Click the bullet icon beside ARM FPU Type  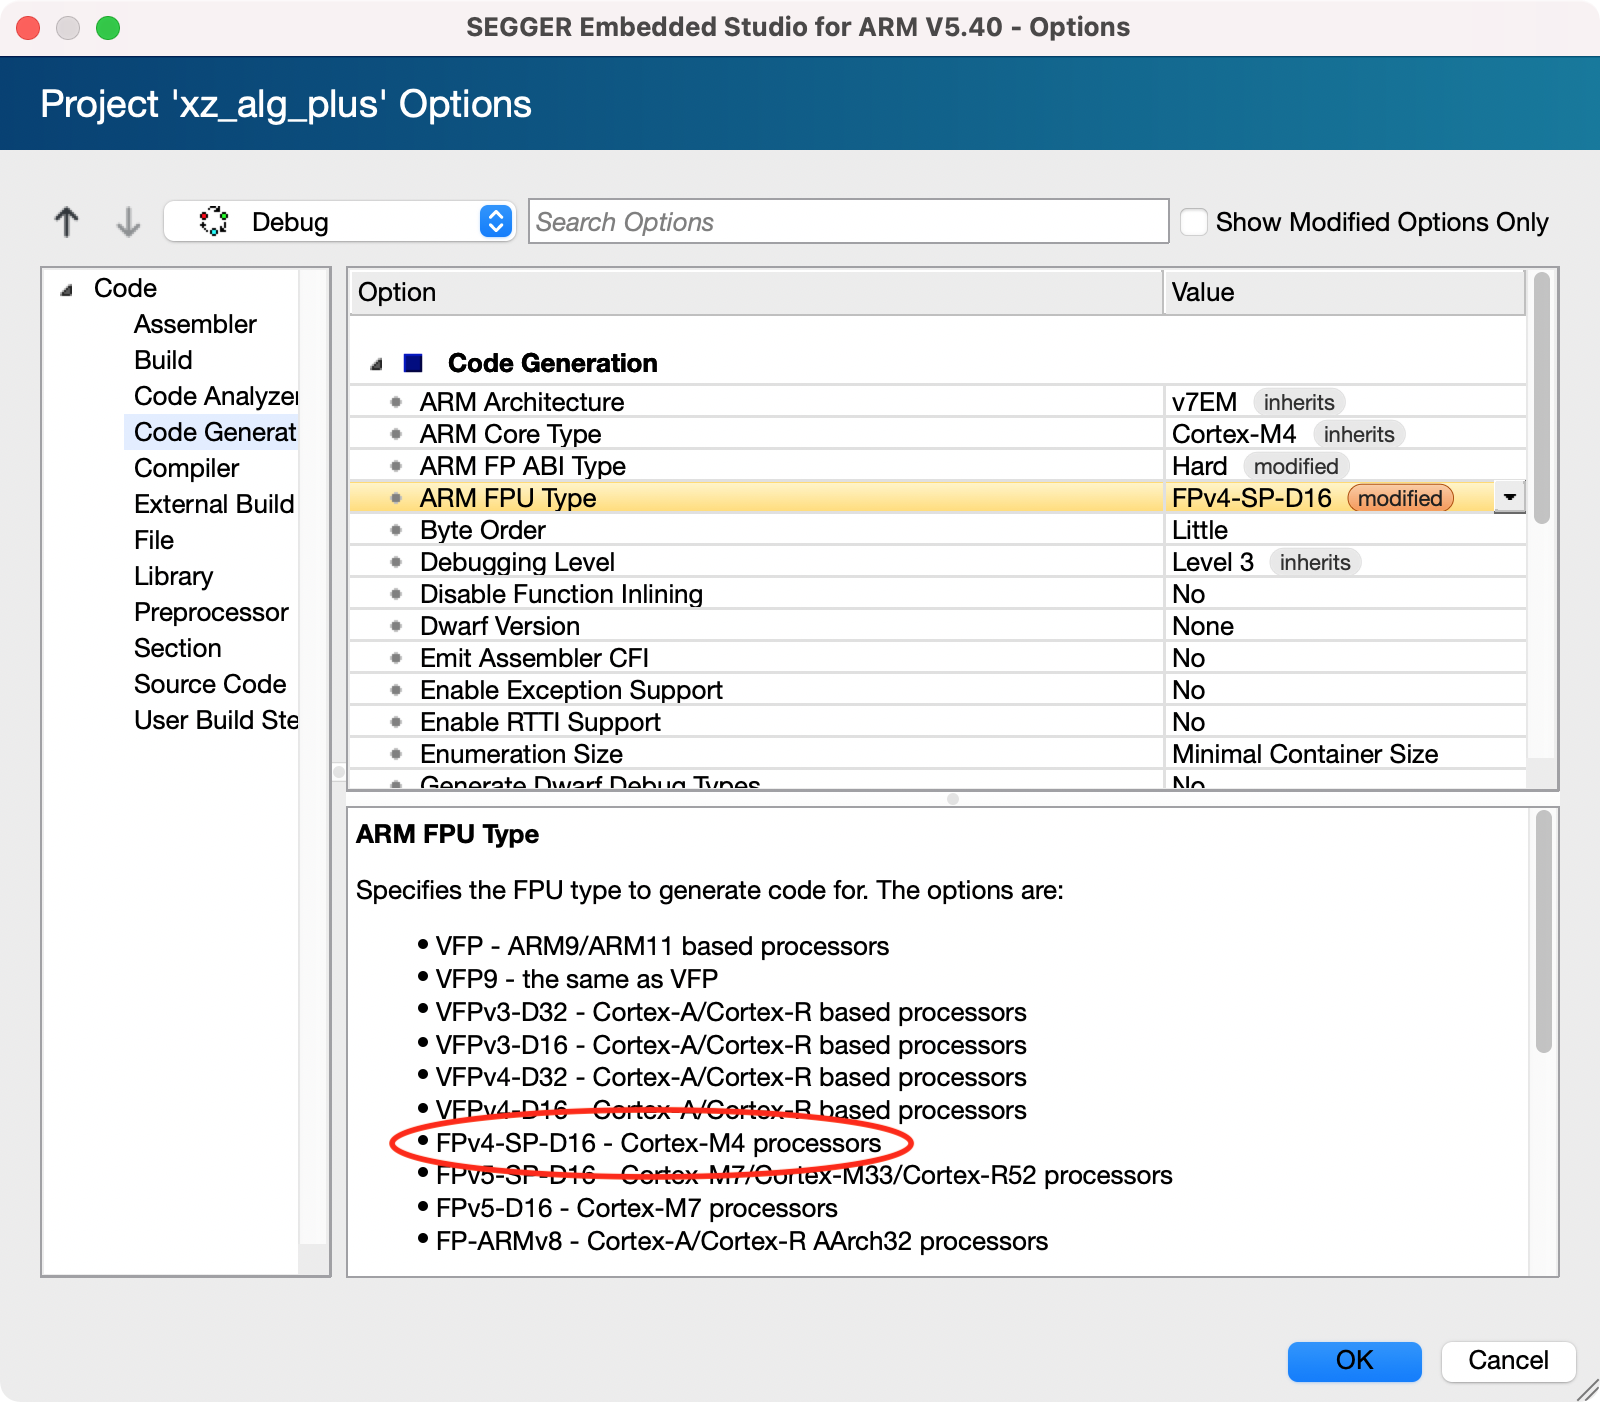[396, 497]
